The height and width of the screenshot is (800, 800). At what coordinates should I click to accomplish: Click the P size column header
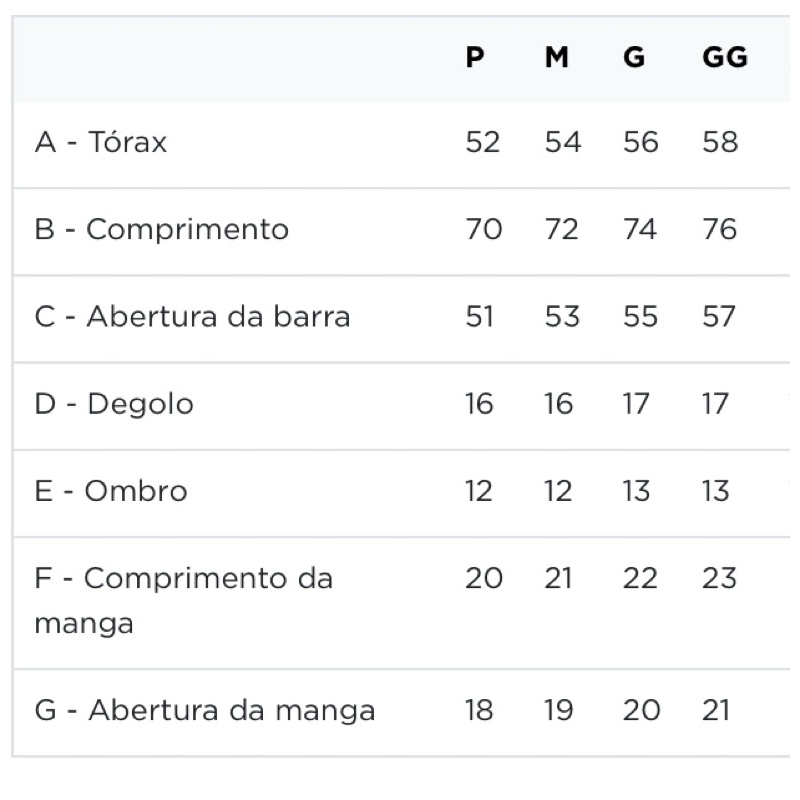(475, 58)
